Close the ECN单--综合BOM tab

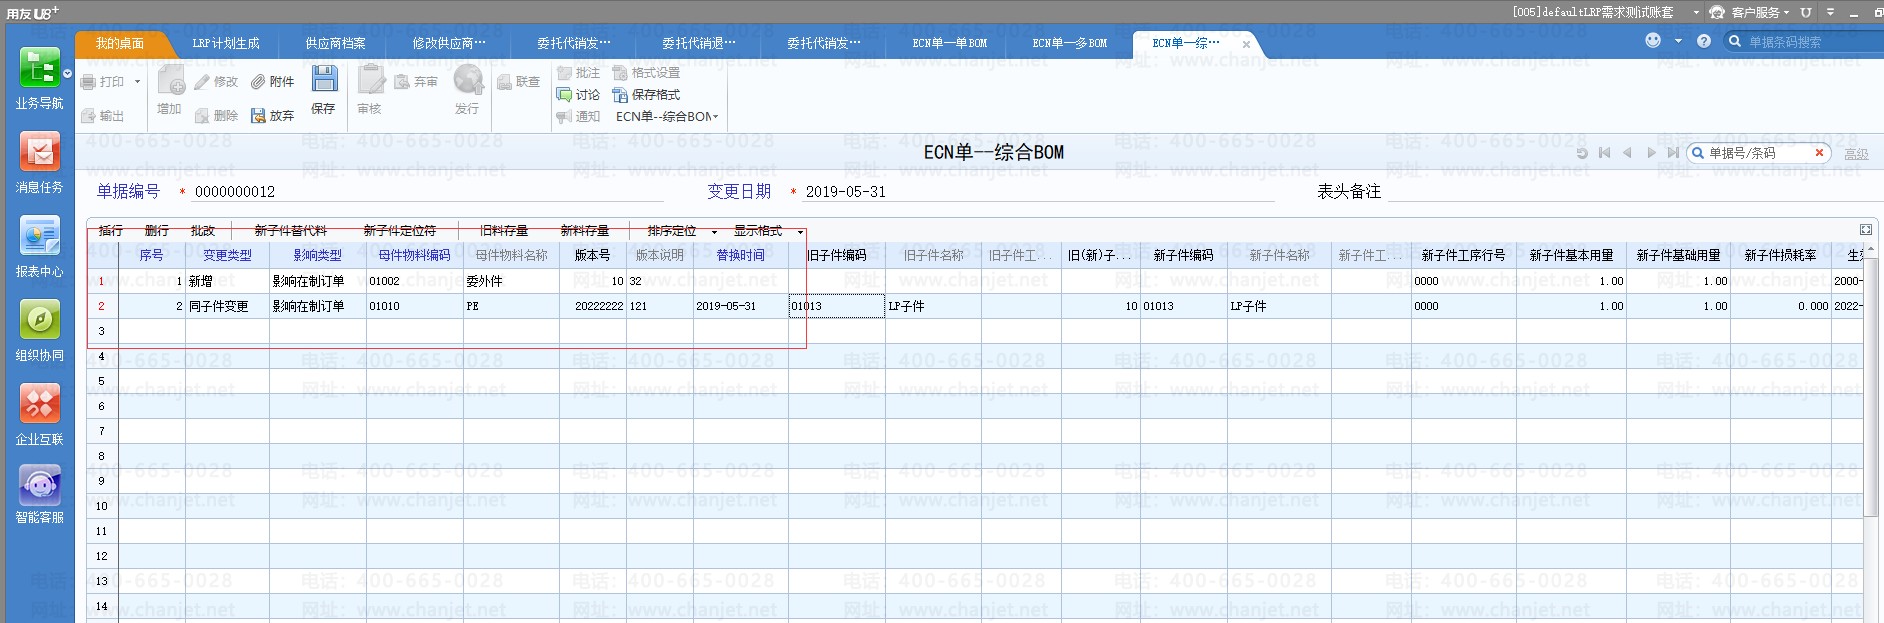click(1246, 44)
